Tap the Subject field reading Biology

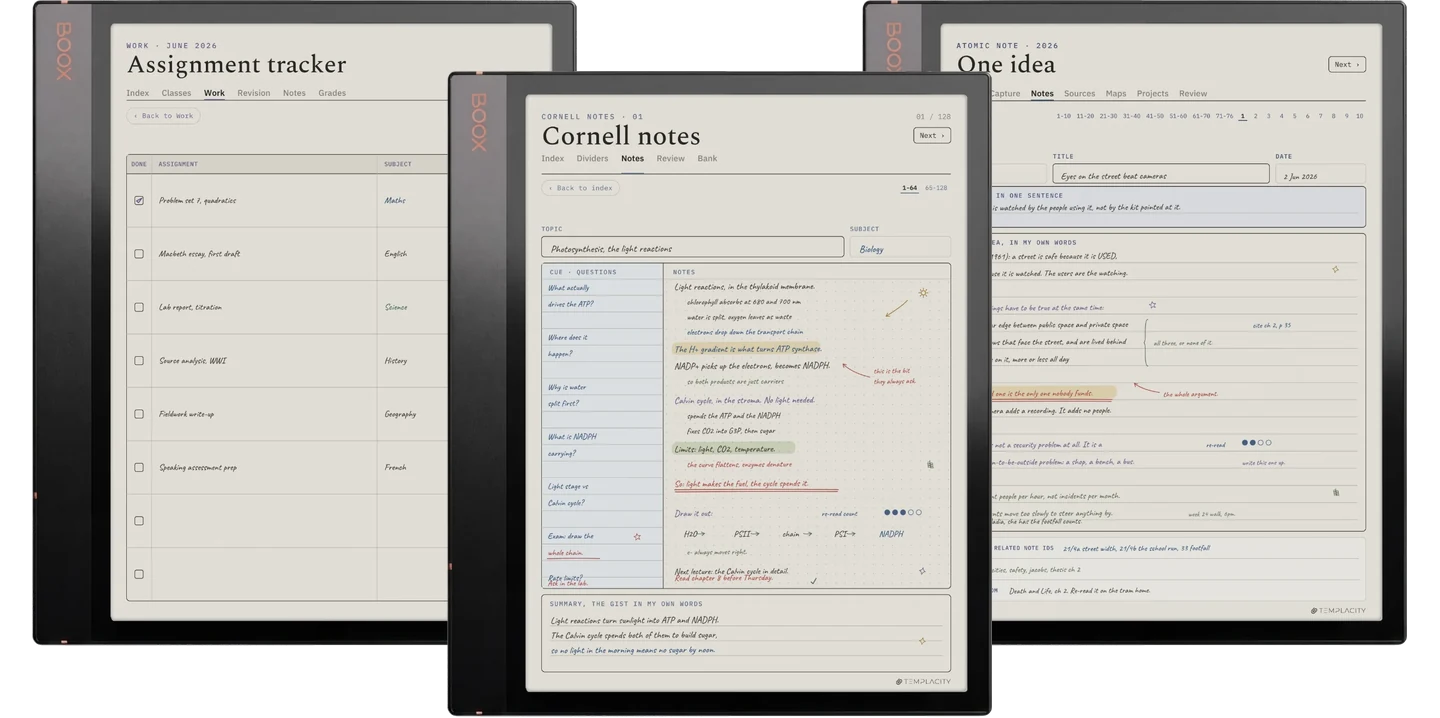pyautogui.click(x=900, y=247)
